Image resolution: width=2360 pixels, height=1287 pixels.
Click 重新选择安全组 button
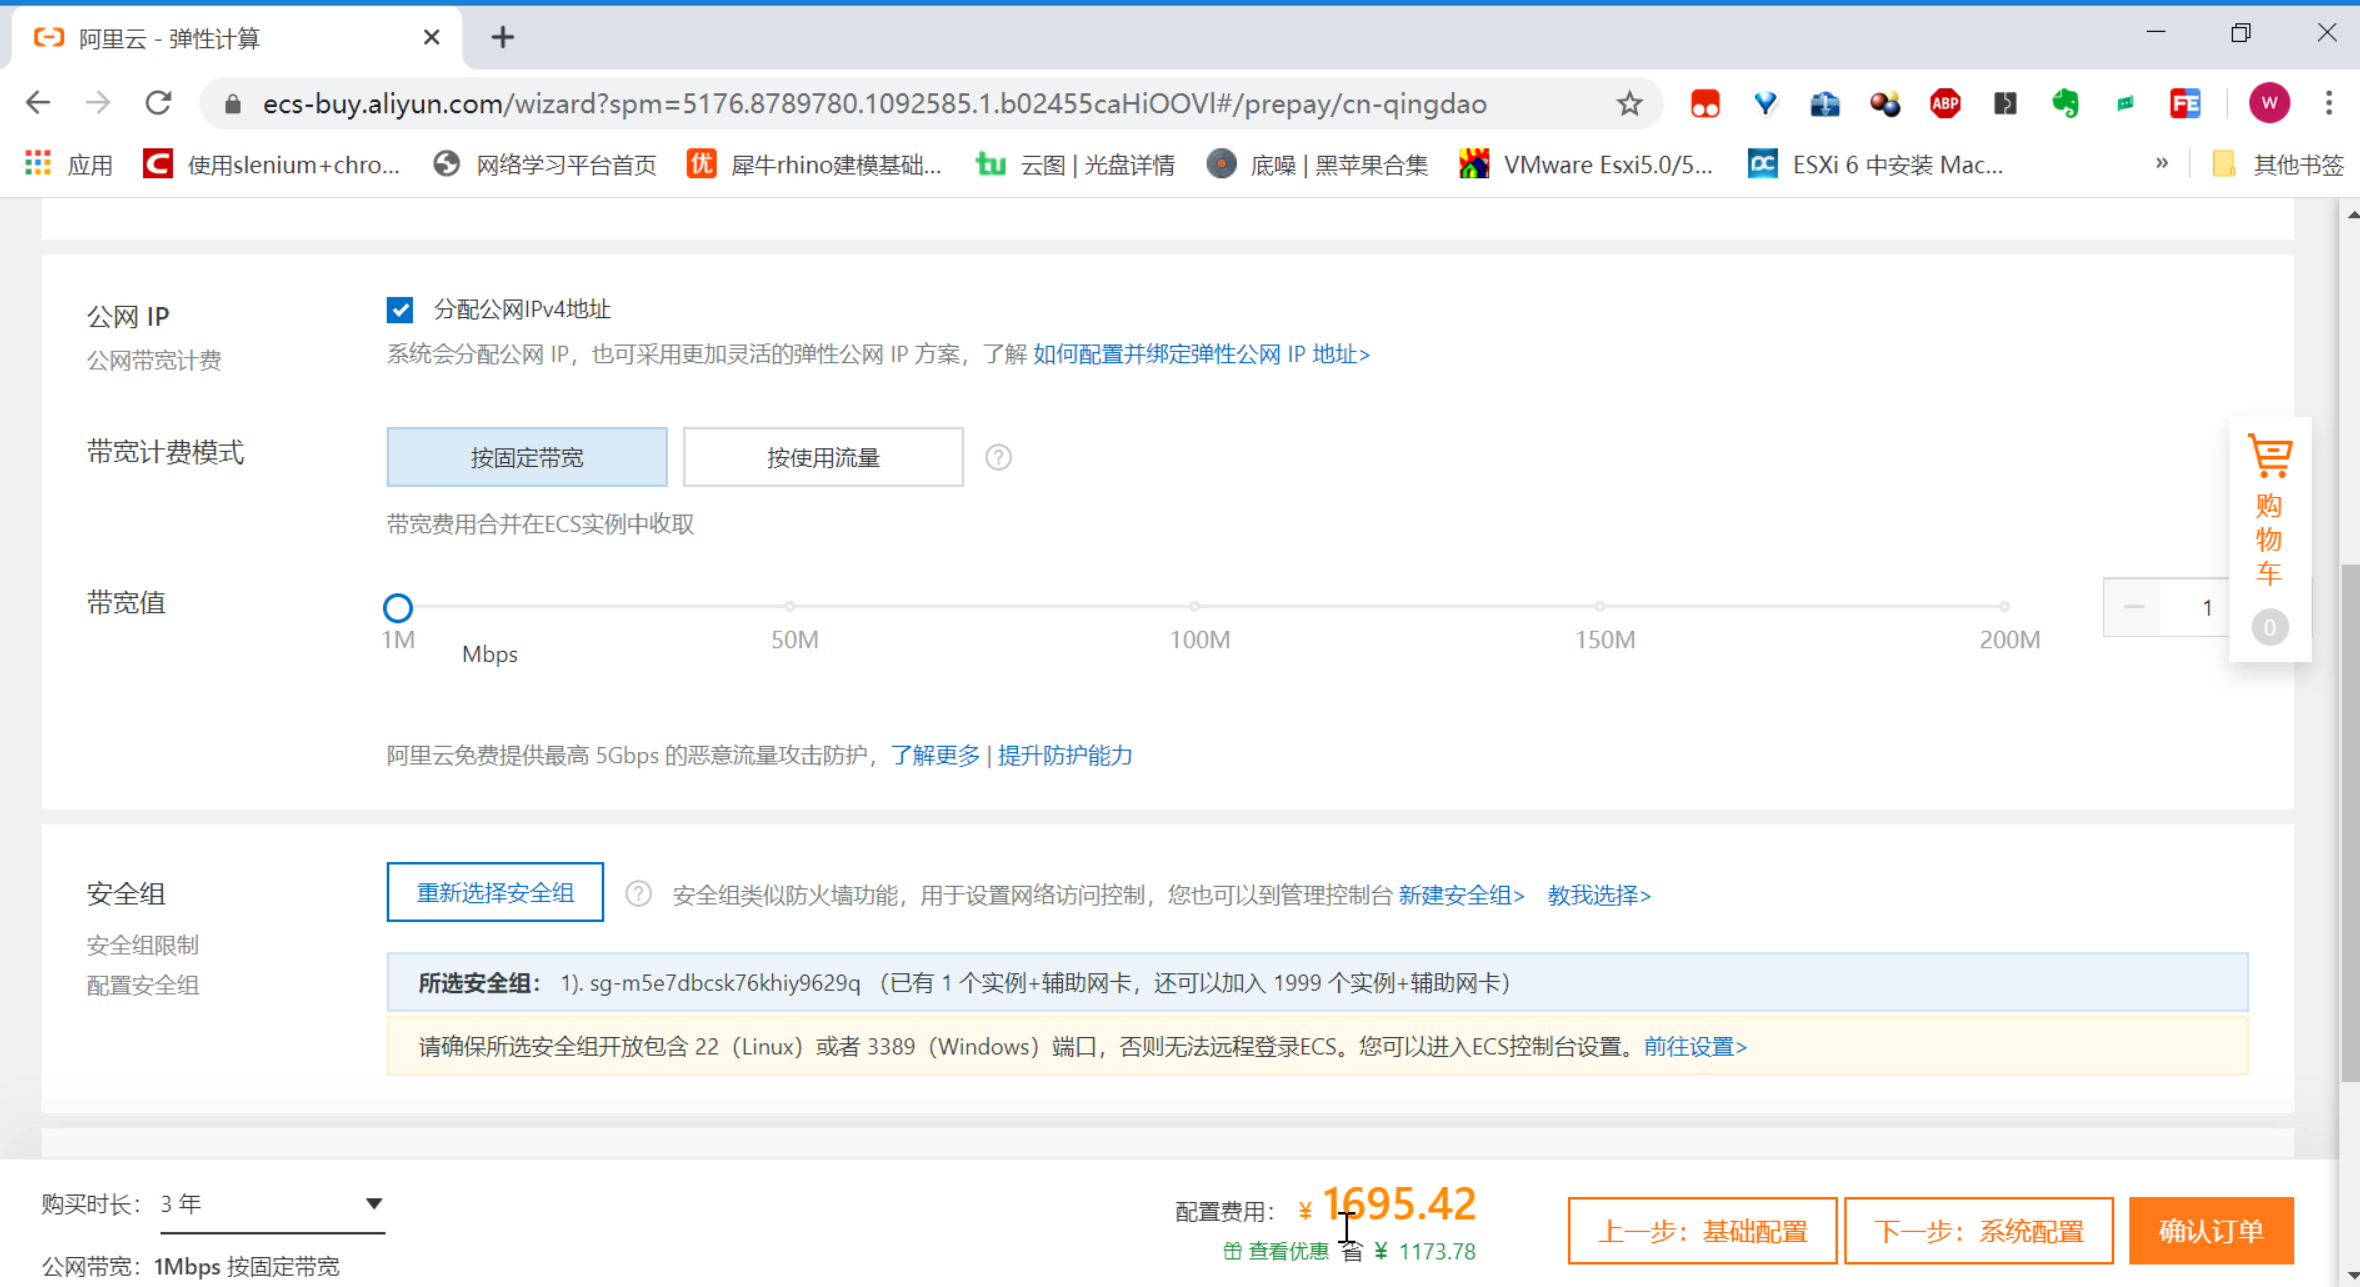click(495, 892)
